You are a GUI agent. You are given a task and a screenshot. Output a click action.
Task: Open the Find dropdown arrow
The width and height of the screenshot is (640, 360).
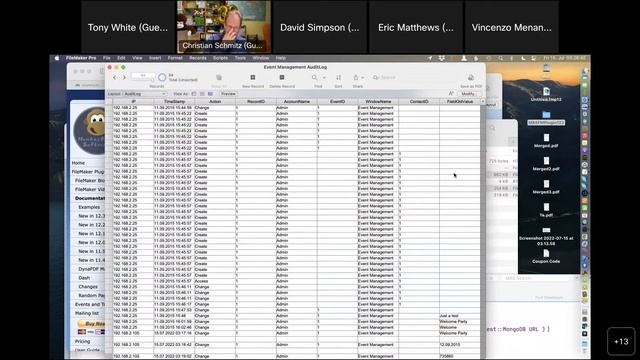coord(324,78)
